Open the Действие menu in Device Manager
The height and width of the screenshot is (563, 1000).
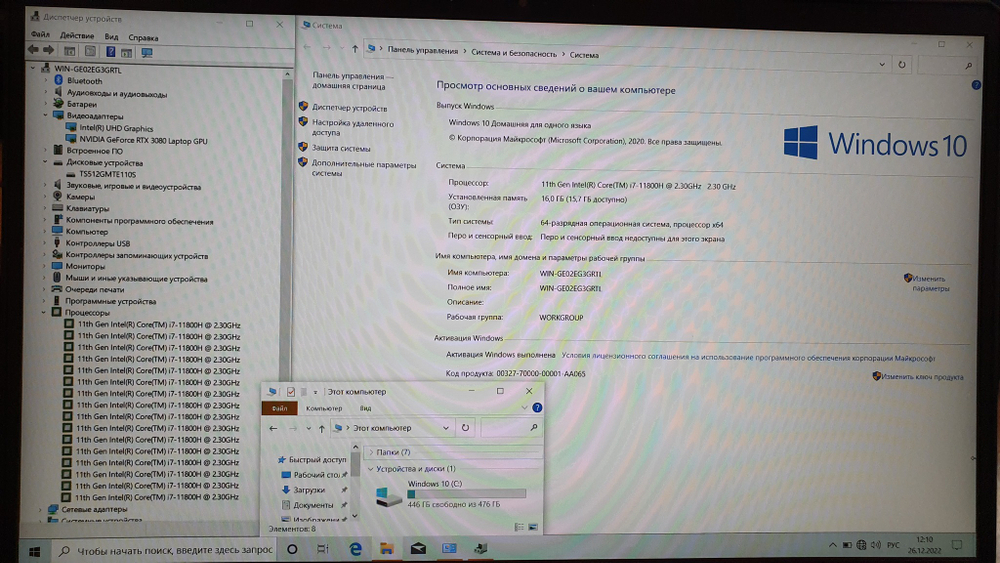[x=77, y=36]
